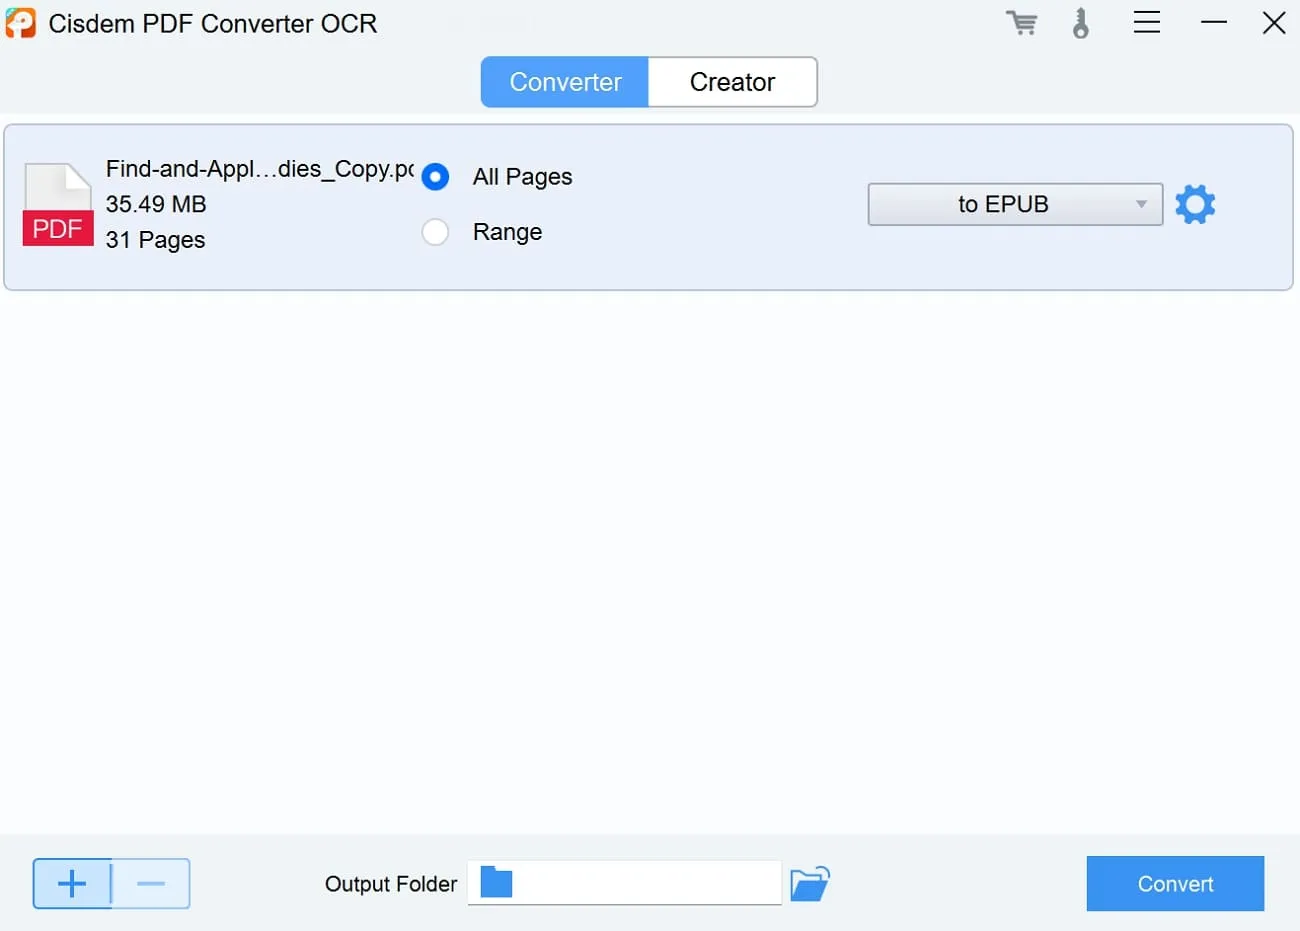Click the key icon to register license
Image resolution: width=1300 pixels, height=931 pixels.
(x=1081, y=23)
